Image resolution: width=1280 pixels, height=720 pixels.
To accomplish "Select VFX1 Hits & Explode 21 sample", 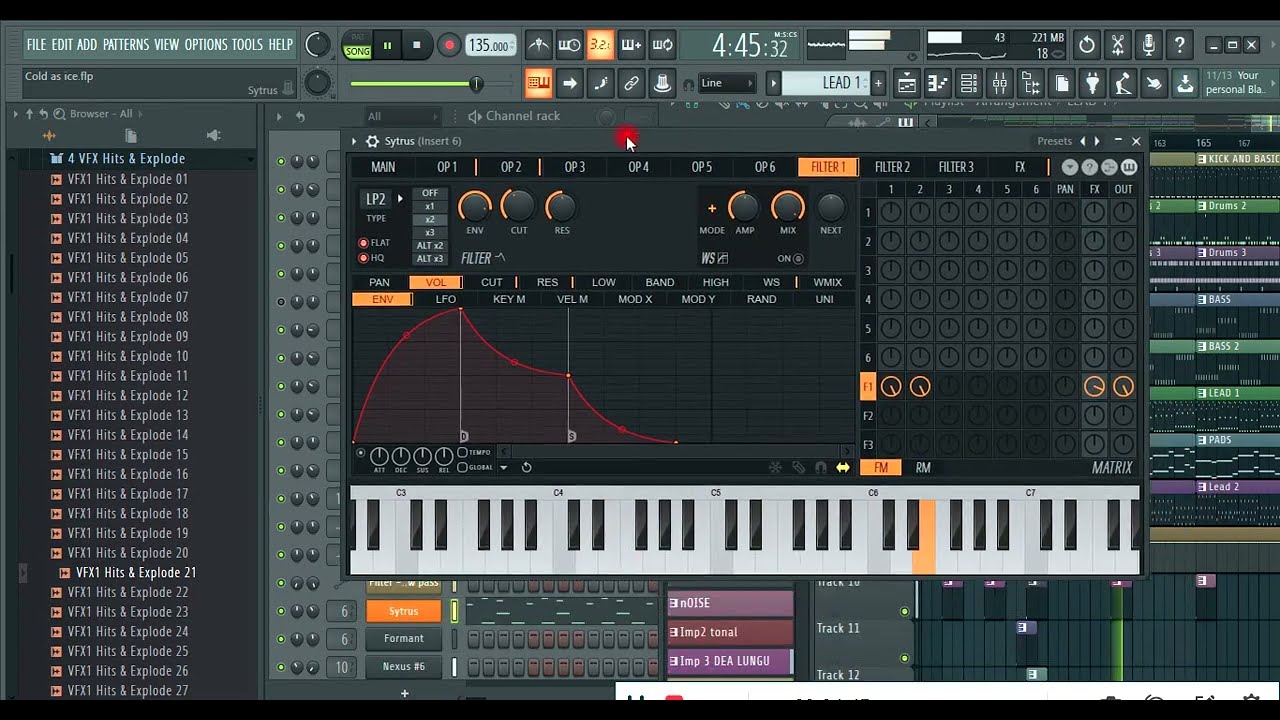I will point(136,573).
